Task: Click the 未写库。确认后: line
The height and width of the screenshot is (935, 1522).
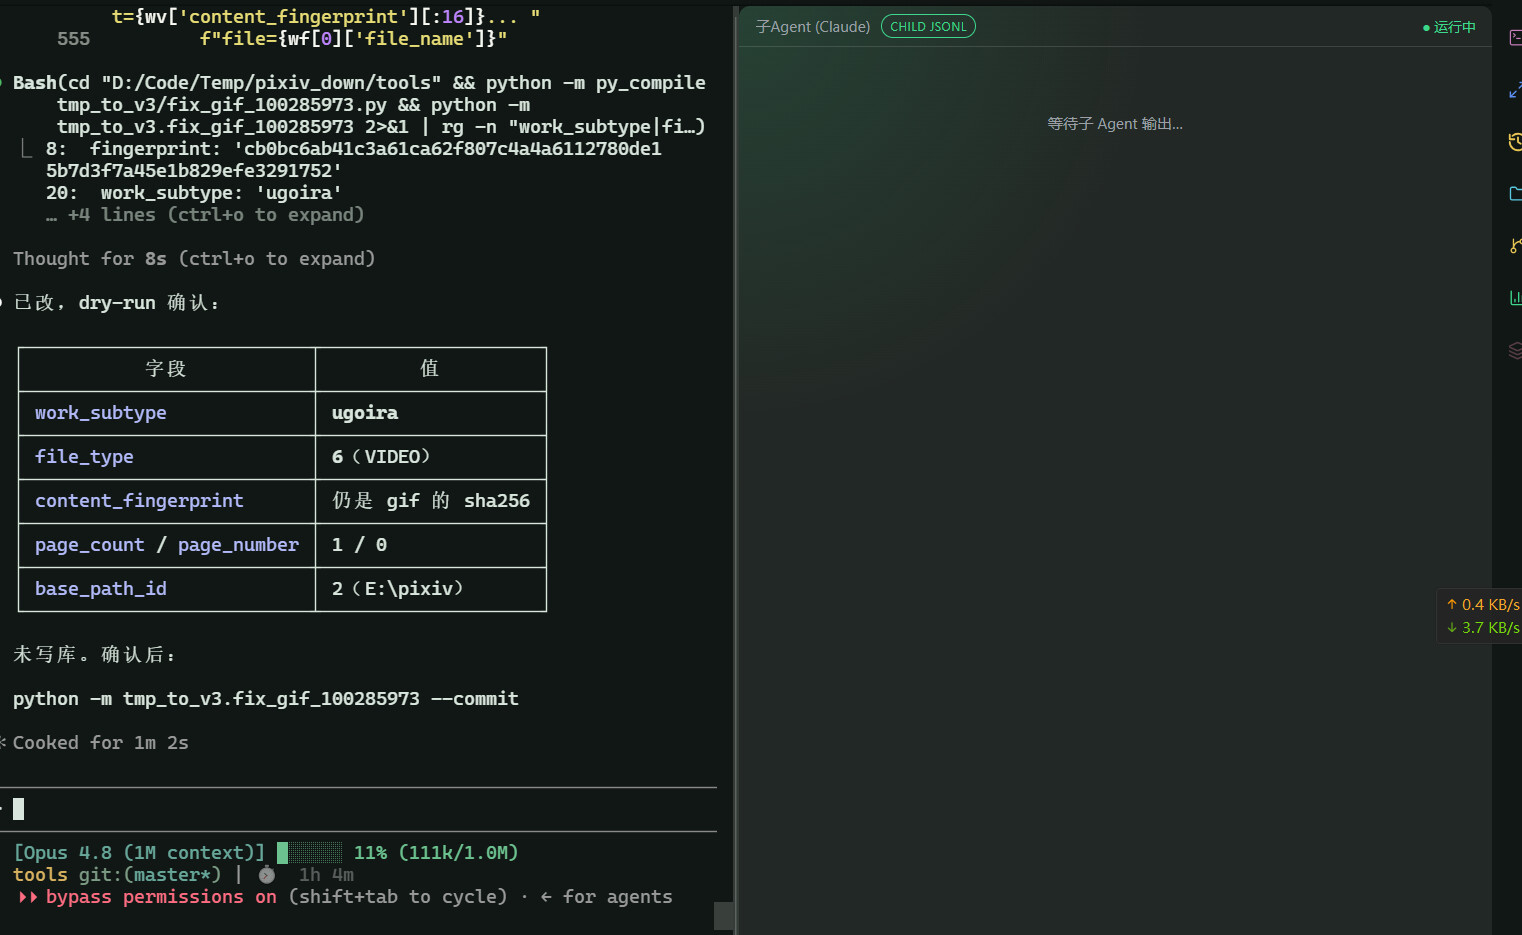Action: [x=95, y=655]
